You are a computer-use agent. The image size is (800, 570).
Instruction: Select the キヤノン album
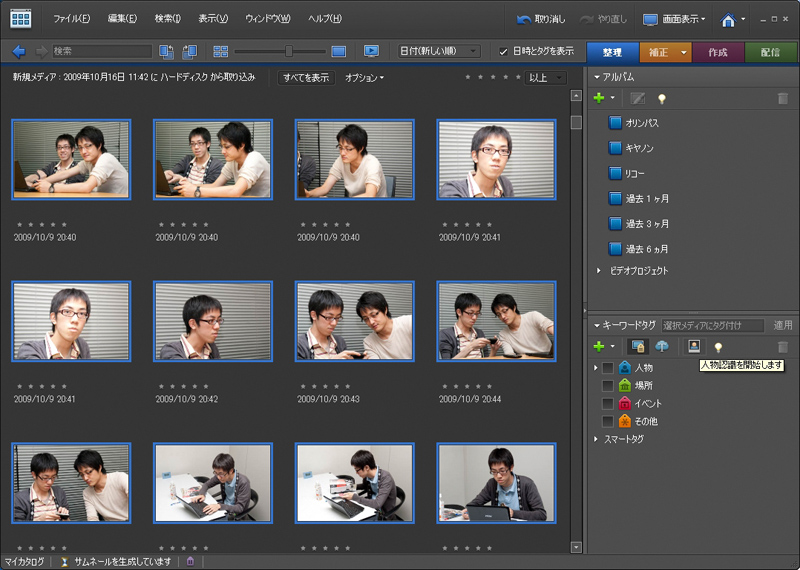click(x=631, y=148)
